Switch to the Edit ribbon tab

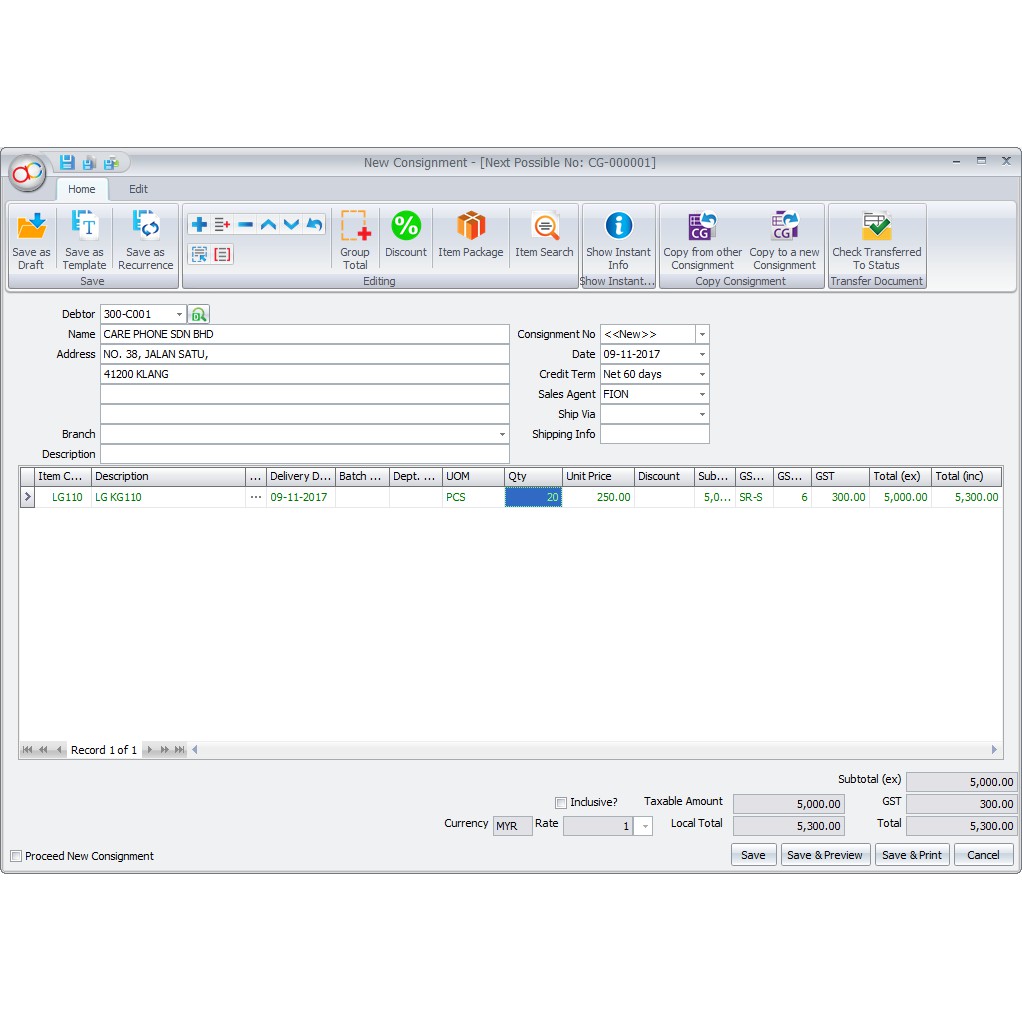[138, 189]
